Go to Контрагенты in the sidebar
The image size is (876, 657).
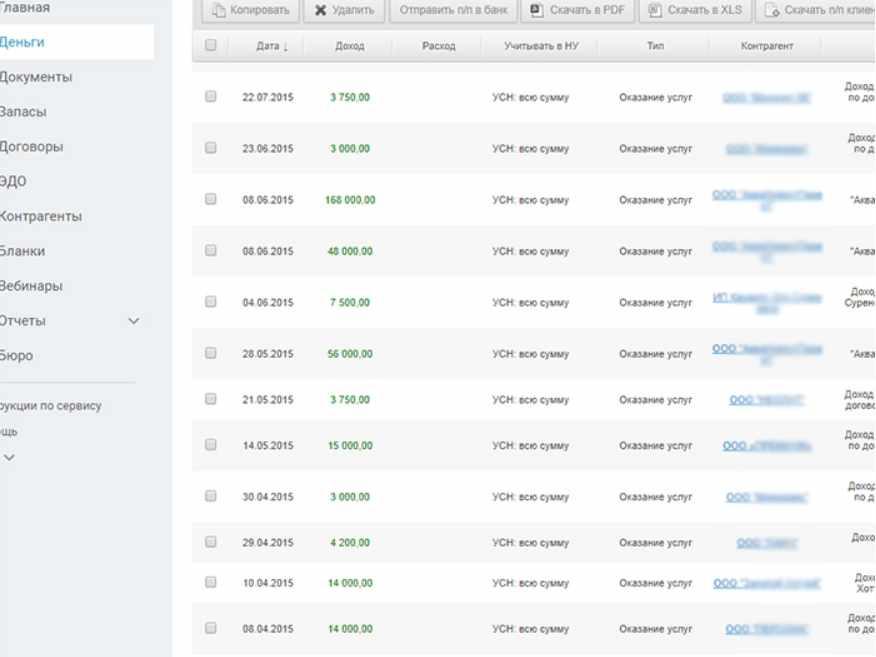(42, 216)
